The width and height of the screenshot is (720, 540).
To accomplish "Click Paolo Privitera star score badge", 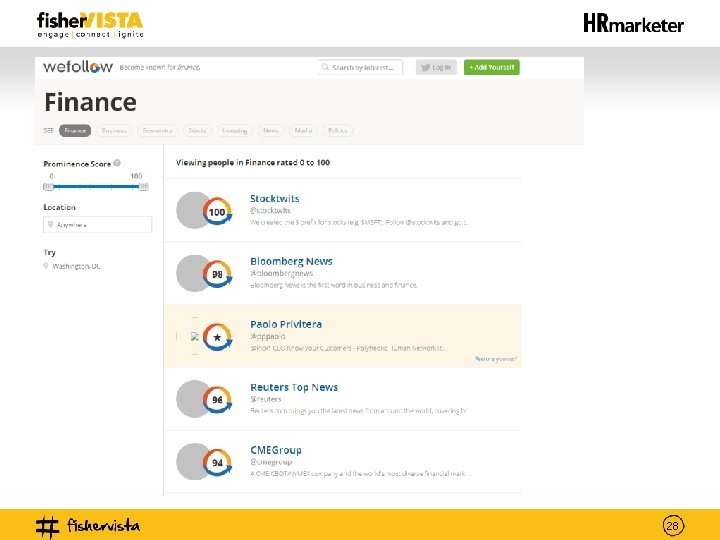I will pyautogui.click(x=217, y=337).
